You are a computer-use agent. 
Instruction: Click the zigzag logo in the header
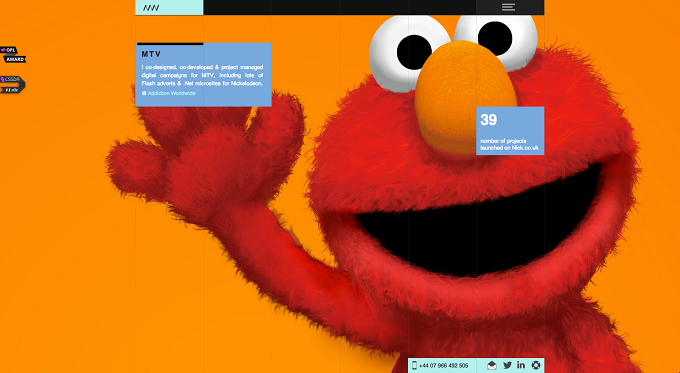pyautogui.click(x=151, y=7)
